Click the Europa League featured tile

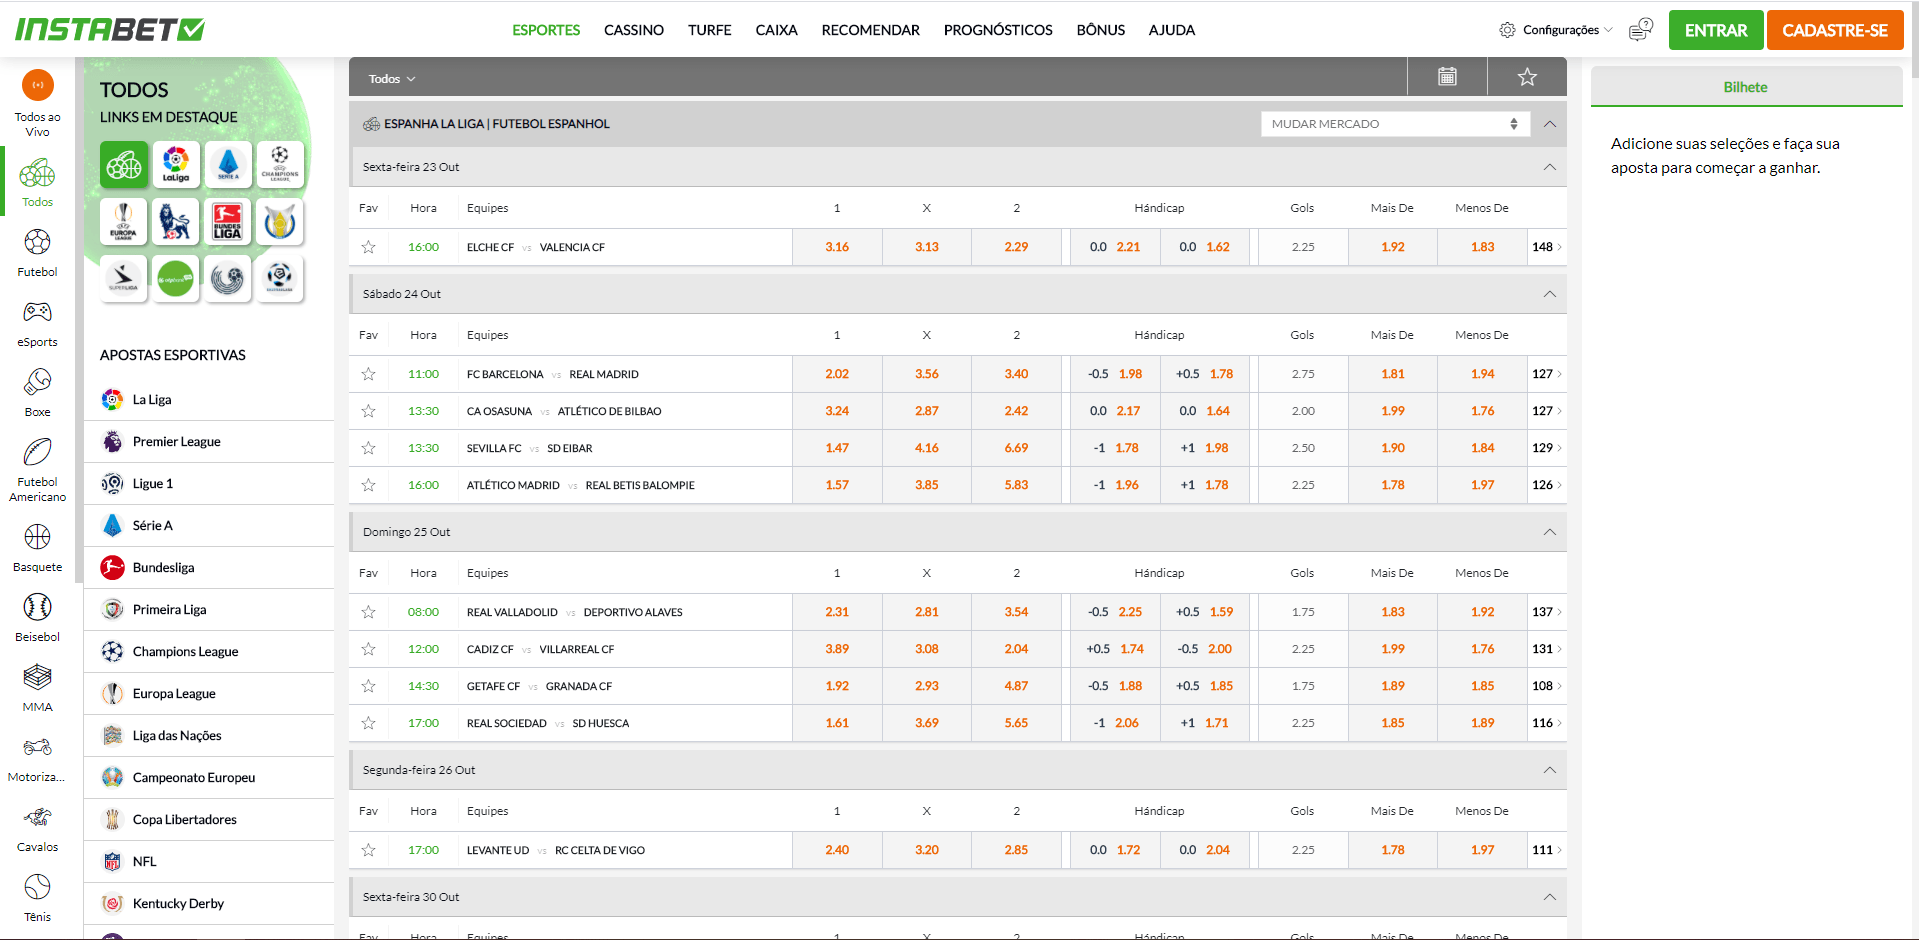[124, 221]
